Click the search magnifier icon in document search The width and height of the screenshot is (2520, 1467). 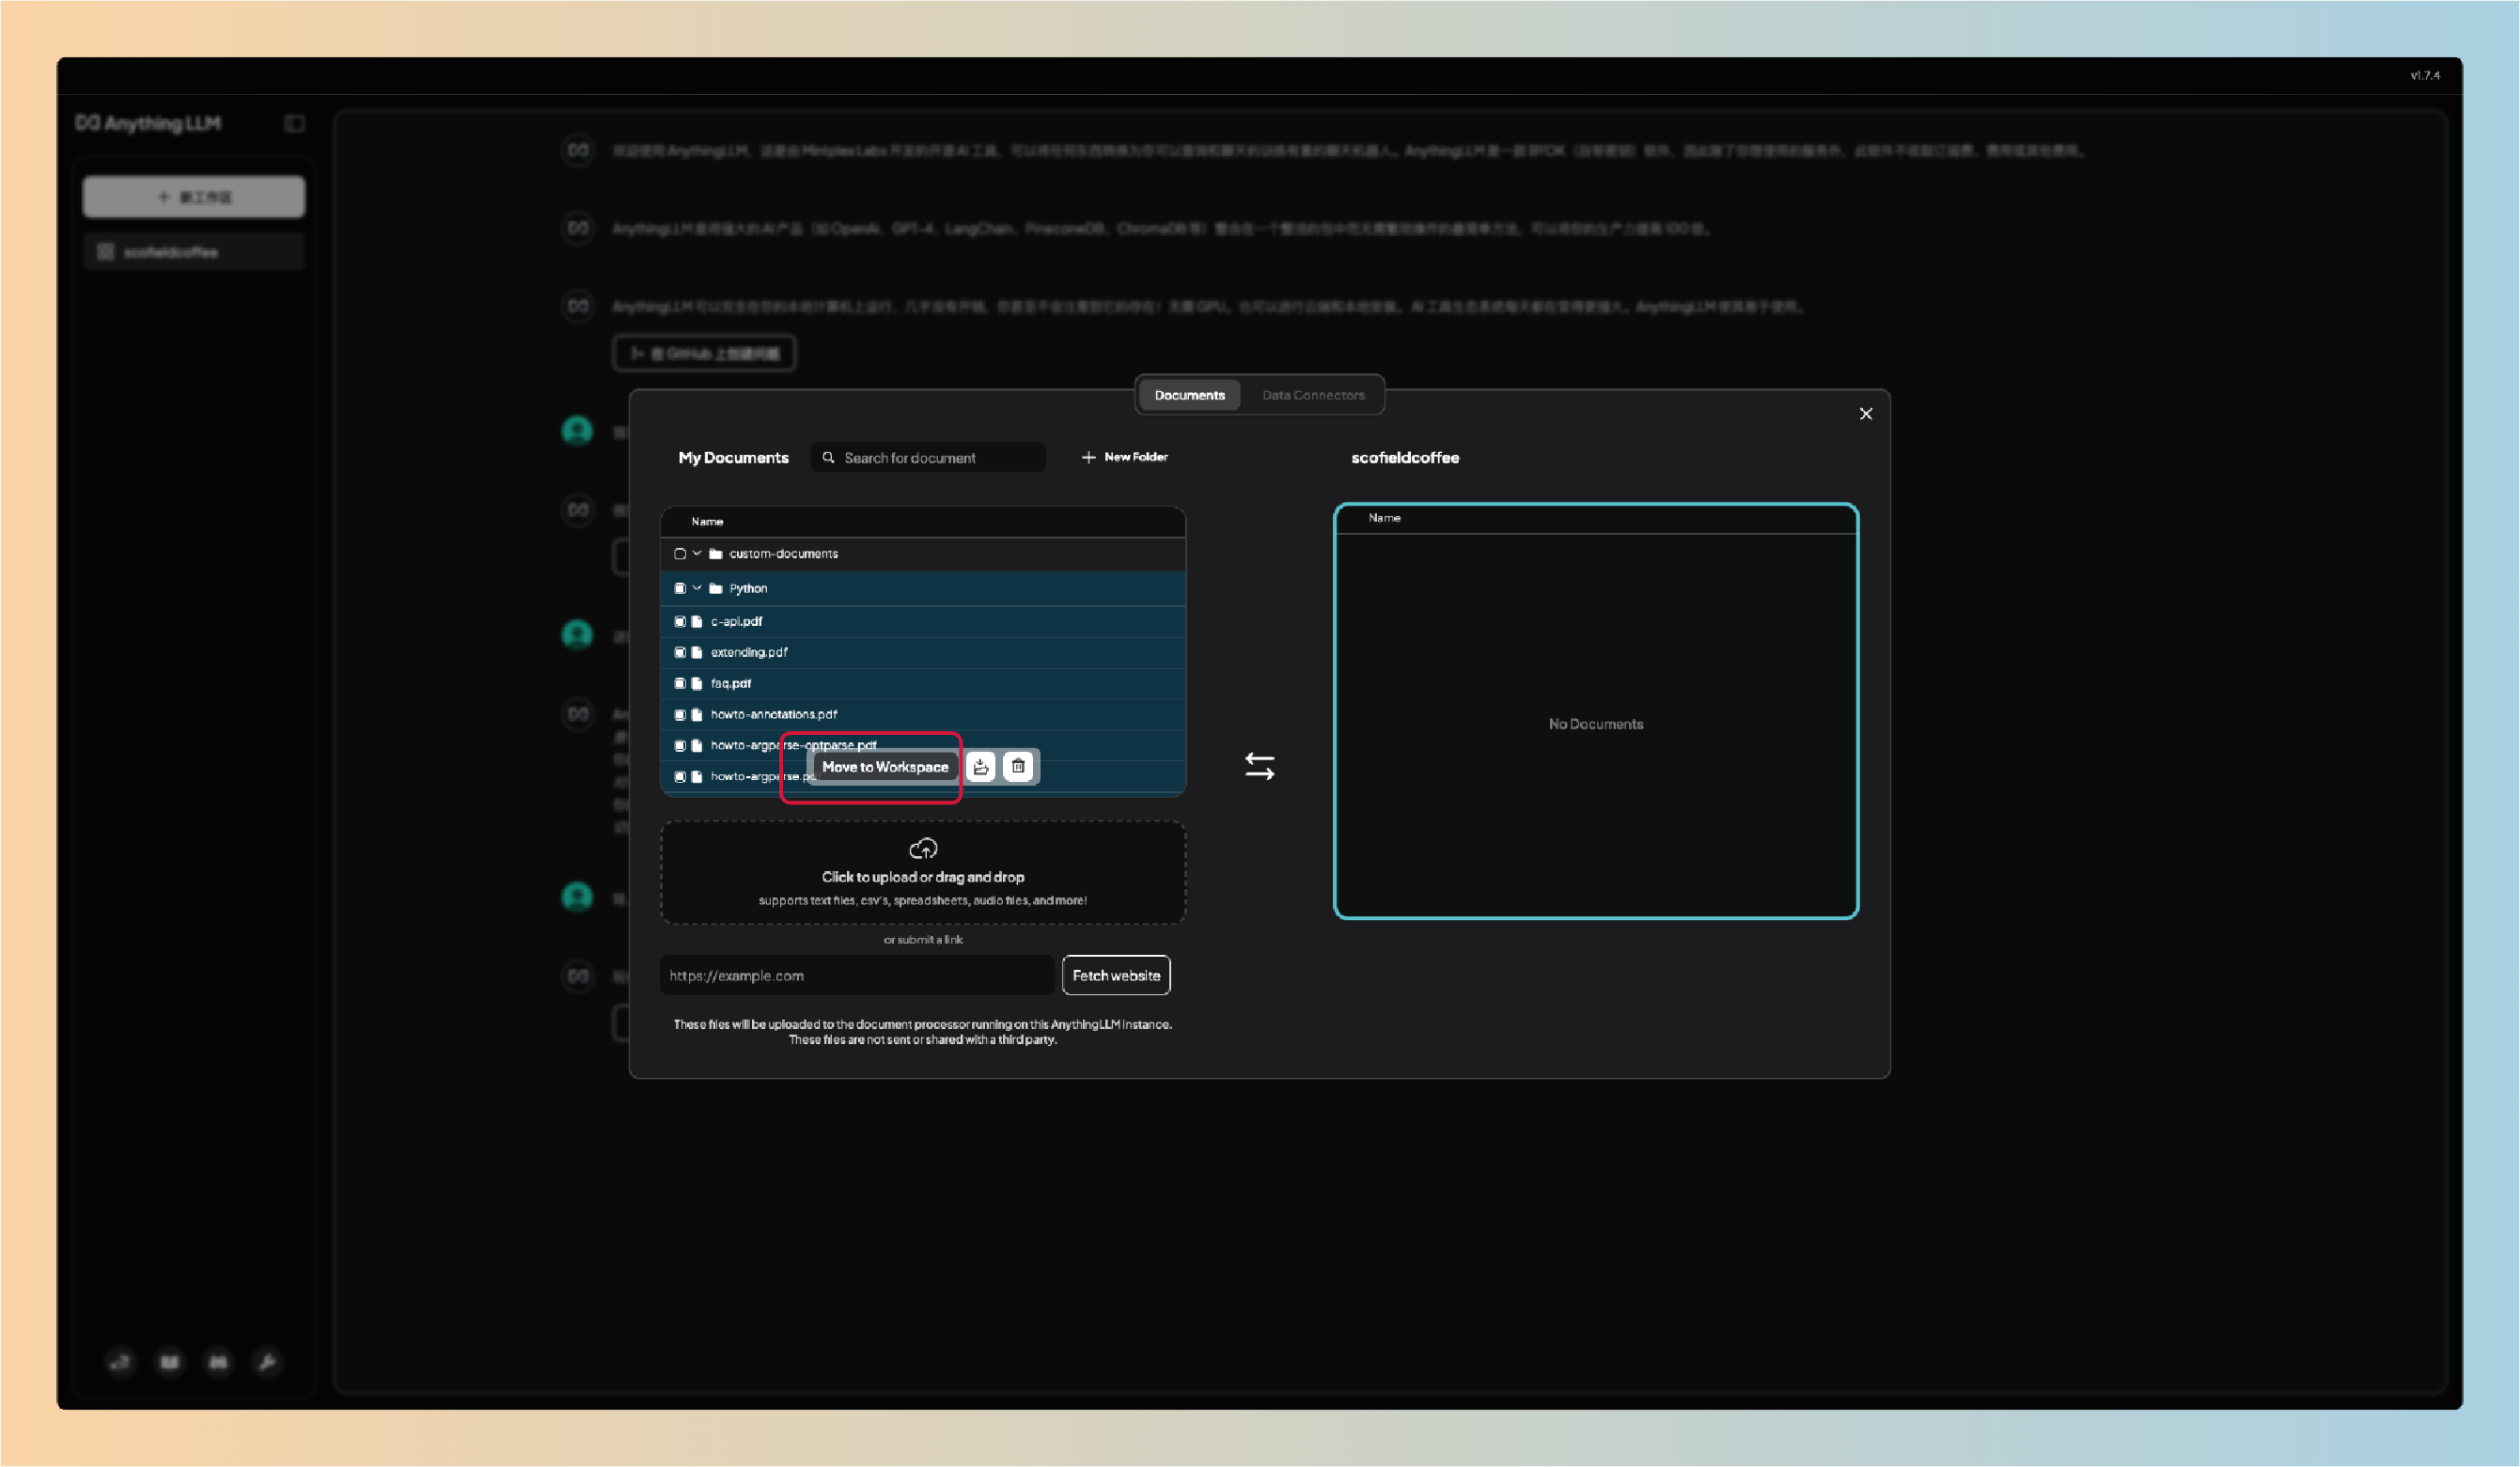tap(828, 457)
